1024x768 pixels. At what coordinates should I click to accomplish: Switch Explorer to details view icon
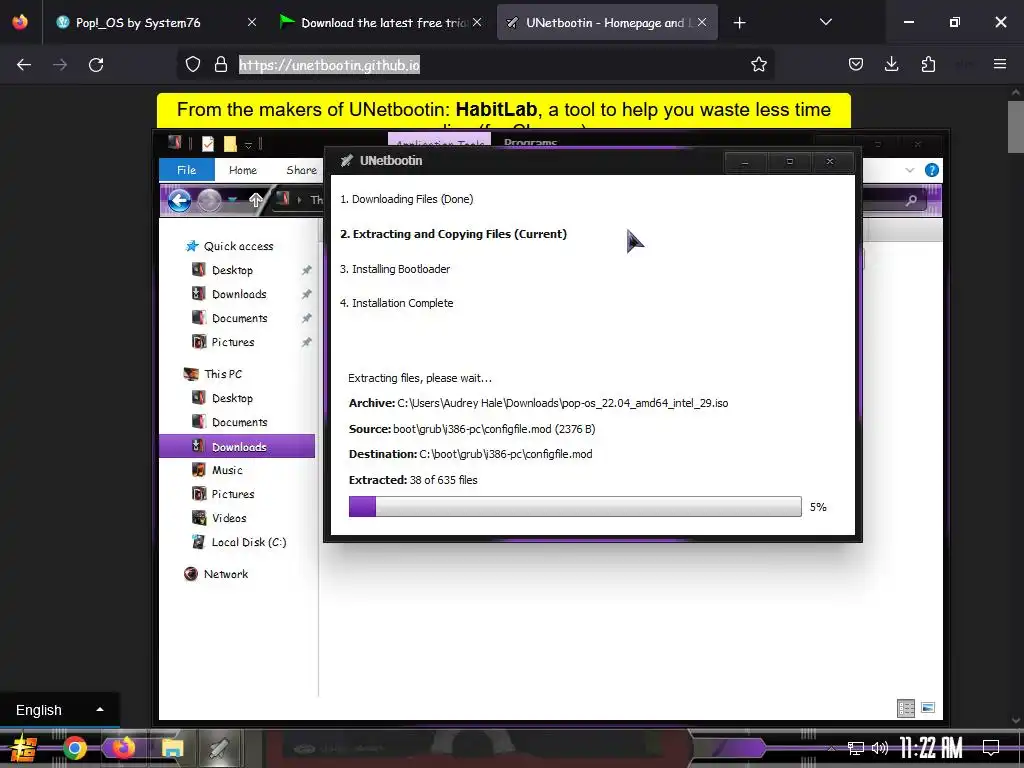[x=906, y=708]
